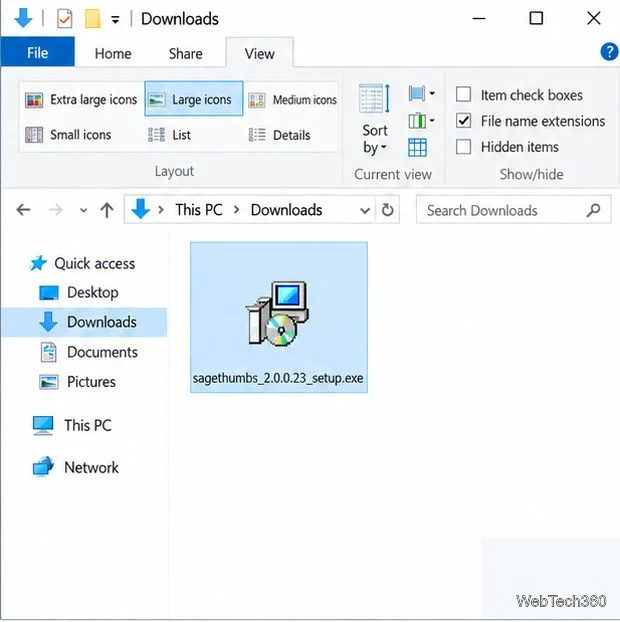Select This PC in navigation pane
The height and width of the screenshot is (622, 620).
point(72,425)
